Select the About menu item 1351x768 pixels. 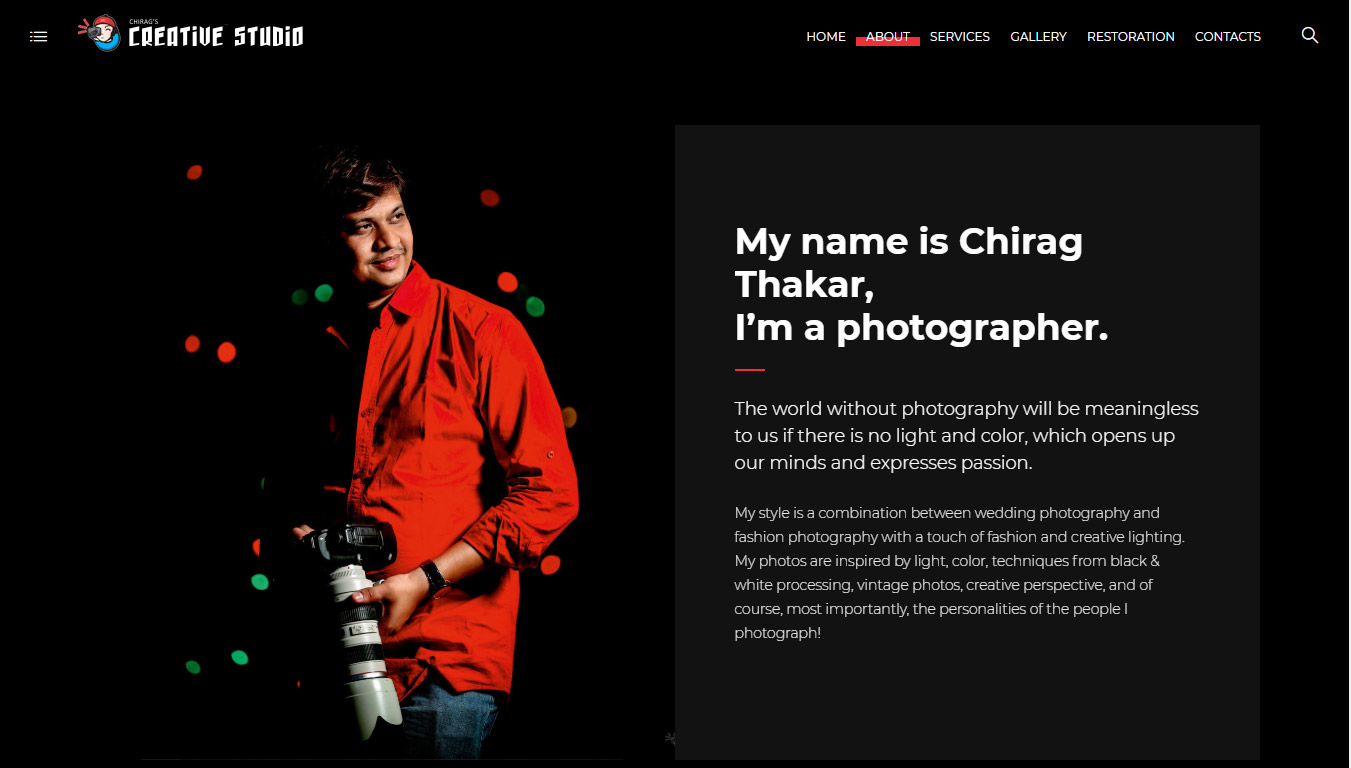pyautogui.click(x=888, y=37)
